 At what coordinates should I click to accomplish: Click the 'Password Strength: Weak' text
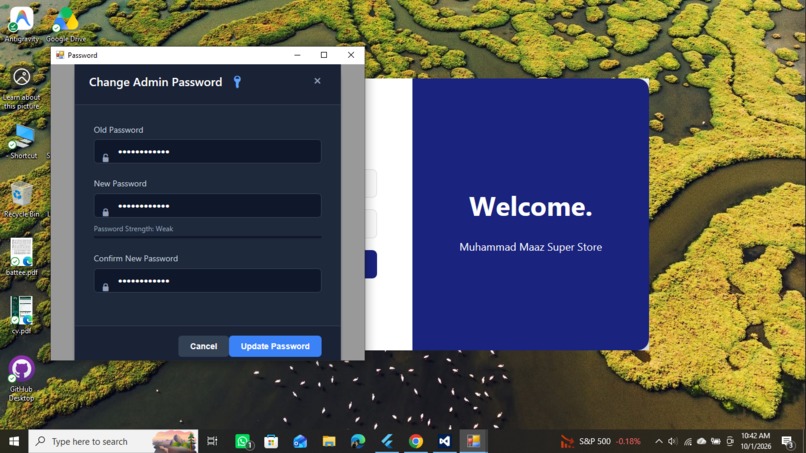[133, 229]
